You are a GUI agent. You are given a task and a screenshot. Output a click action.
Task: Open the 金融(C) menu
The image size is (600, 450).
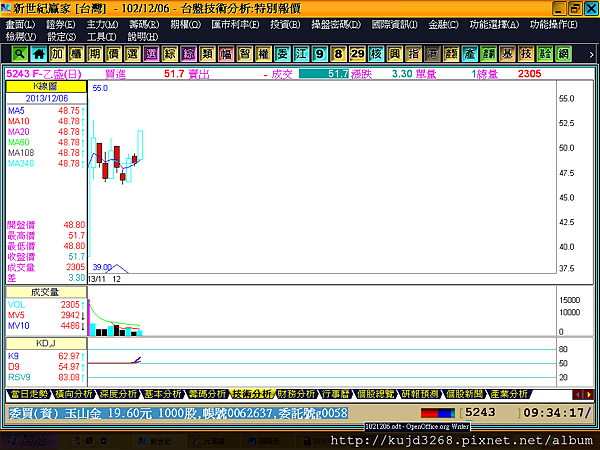click(443, 24)
